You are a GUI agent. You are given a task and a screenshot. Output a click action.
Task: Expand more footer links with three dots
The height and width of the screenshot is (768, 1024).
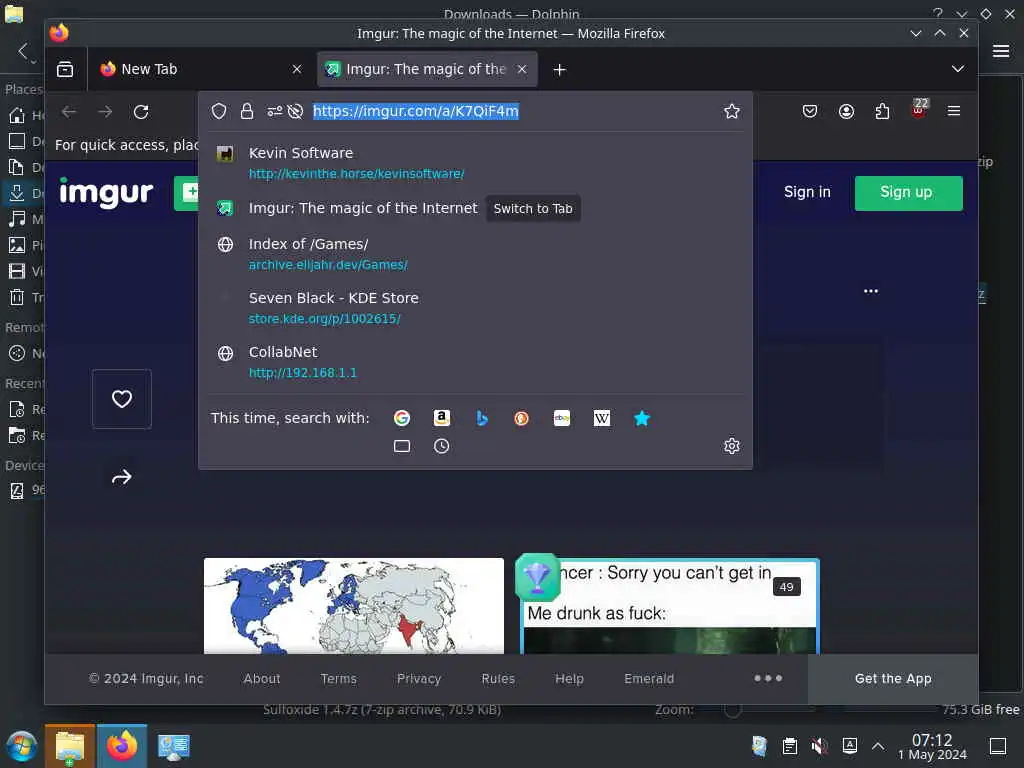point(768,679)
